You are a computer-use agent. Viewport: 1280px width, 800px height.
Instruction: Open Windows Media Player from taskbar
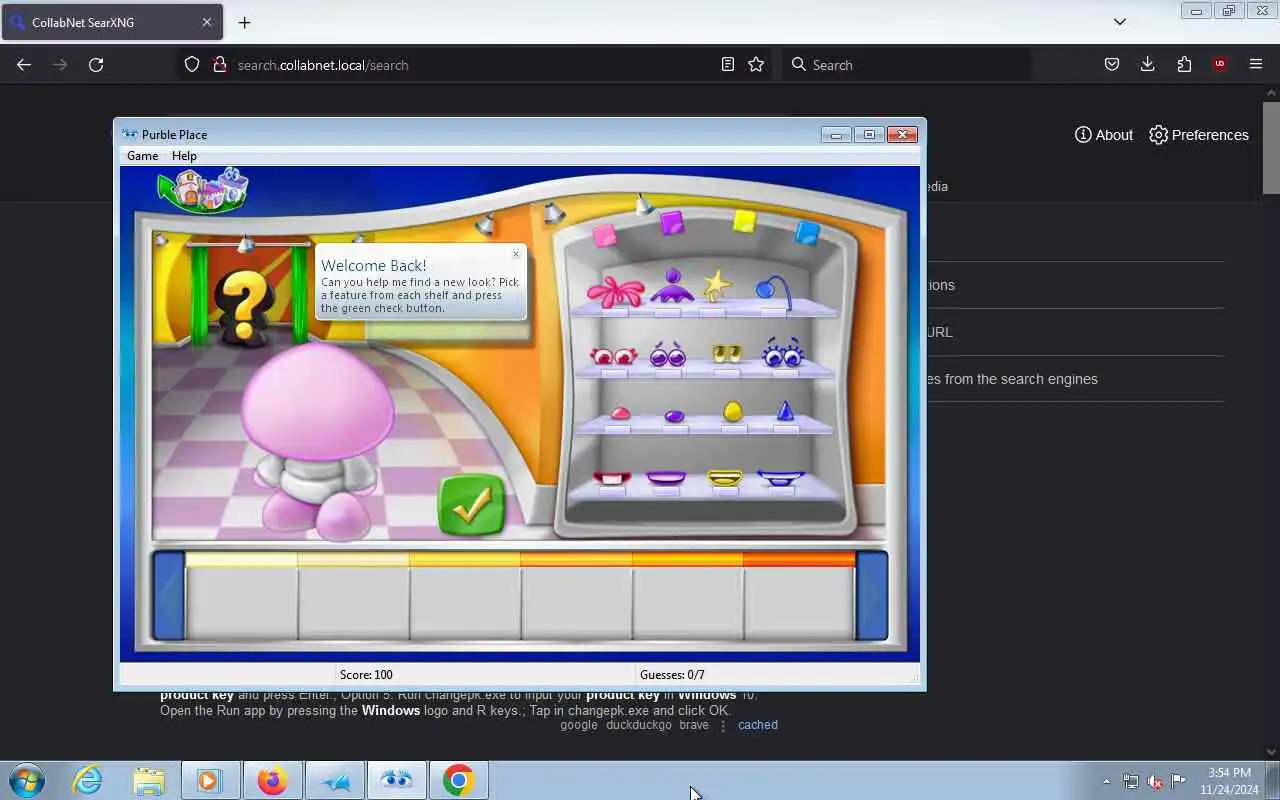(210, 780)
